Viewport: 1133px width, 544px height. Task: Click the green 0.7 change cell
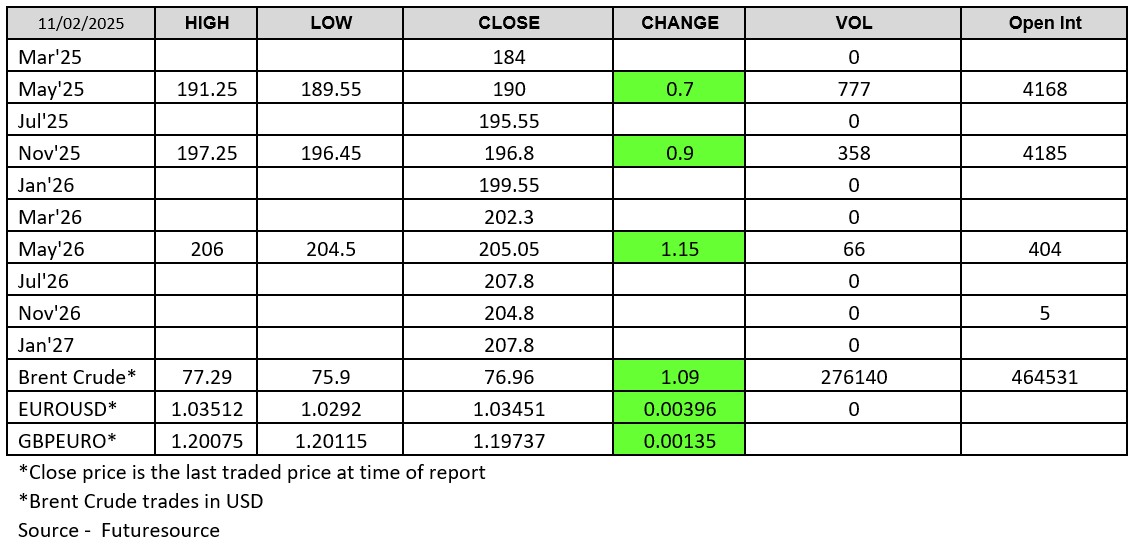click(679, 90)
